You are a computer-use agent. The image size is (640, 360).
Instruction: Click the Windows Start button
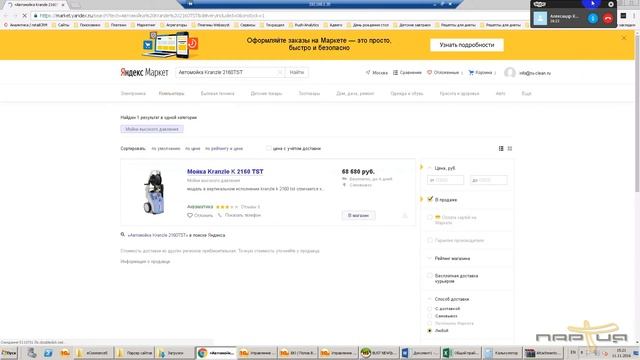(9, 353)
